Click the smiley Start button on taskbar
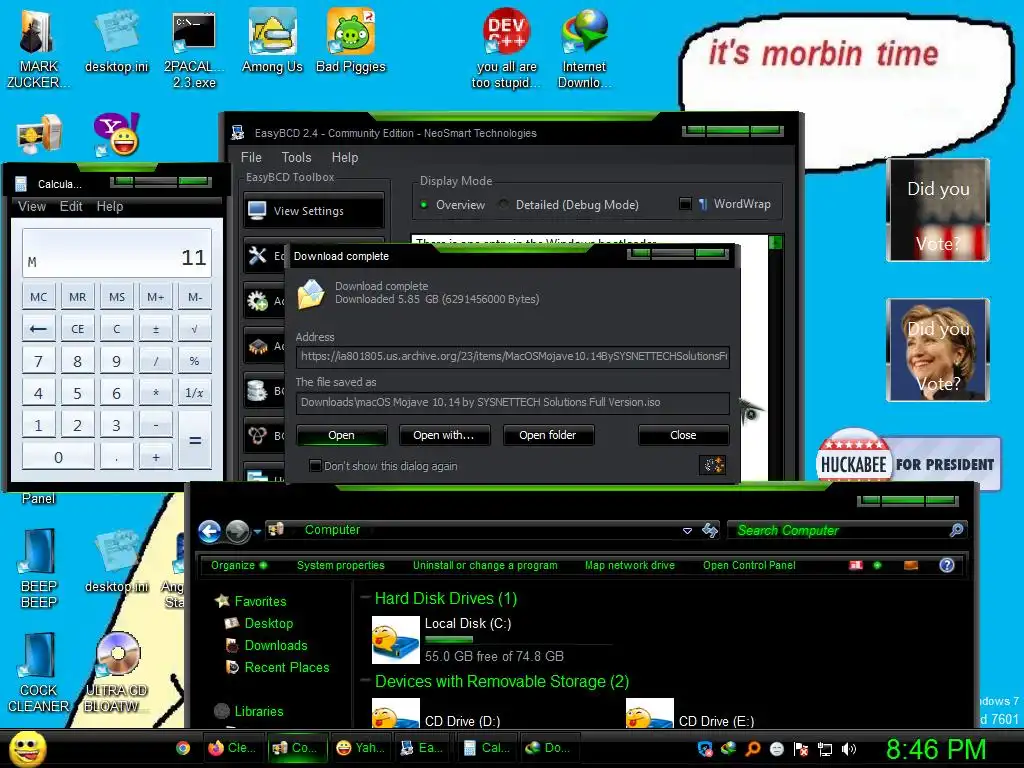 coord(27,749)
